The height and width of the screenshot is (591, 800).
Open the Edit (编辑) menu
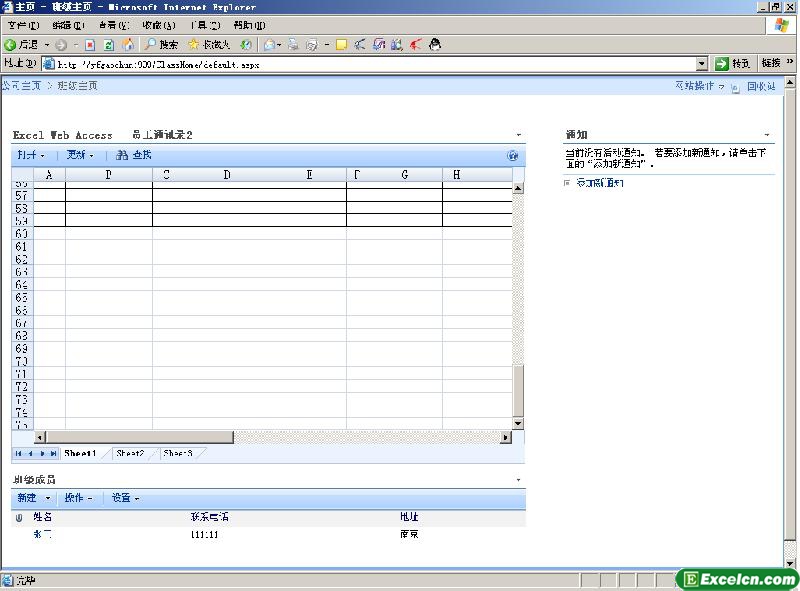[68, 25]
